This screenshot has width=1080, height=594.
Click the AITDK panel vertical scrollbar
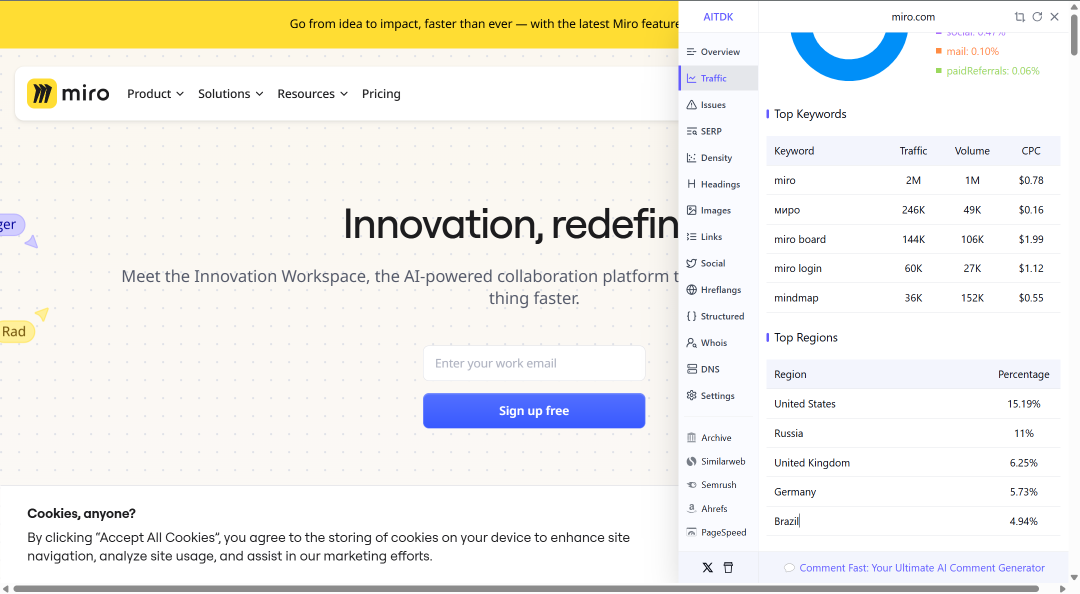click(1074, 34)
